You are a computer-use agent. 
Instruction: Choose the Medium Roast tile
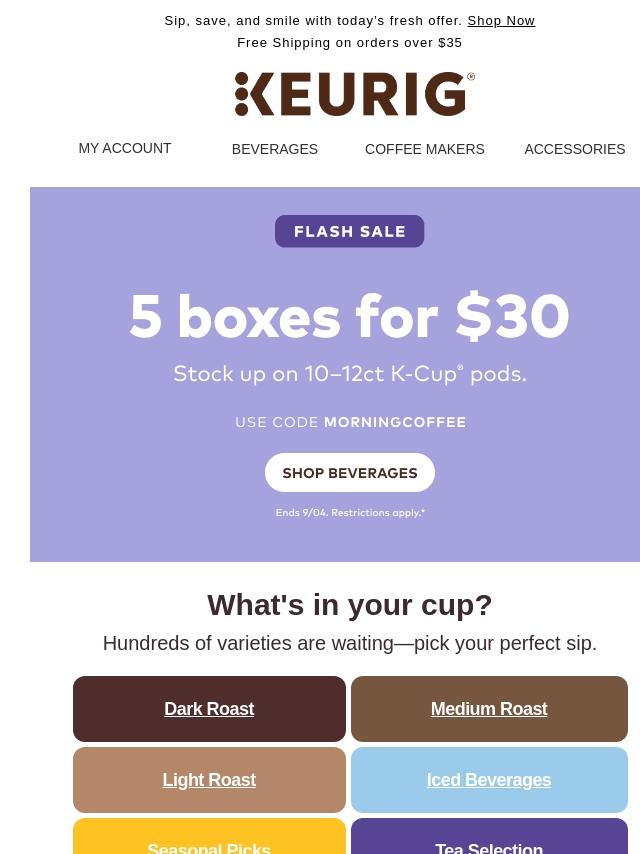(x=489, y=709)
